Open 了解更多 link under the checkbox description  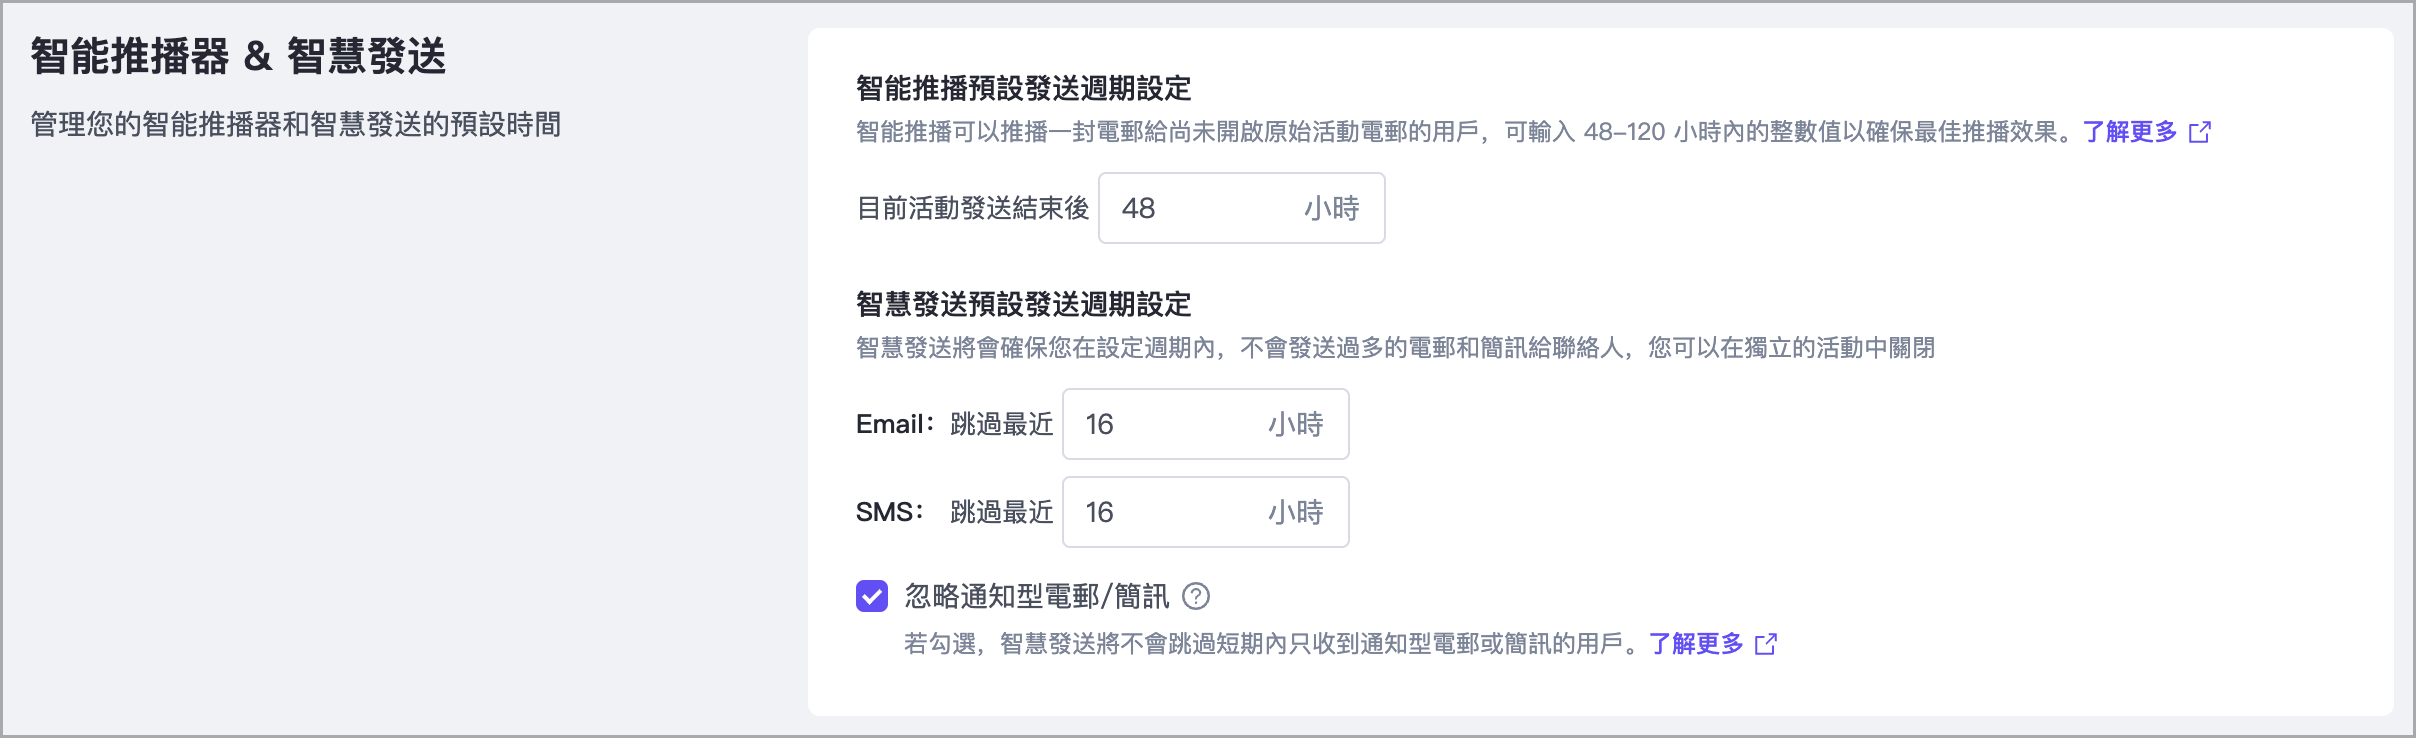[1696, 644]
